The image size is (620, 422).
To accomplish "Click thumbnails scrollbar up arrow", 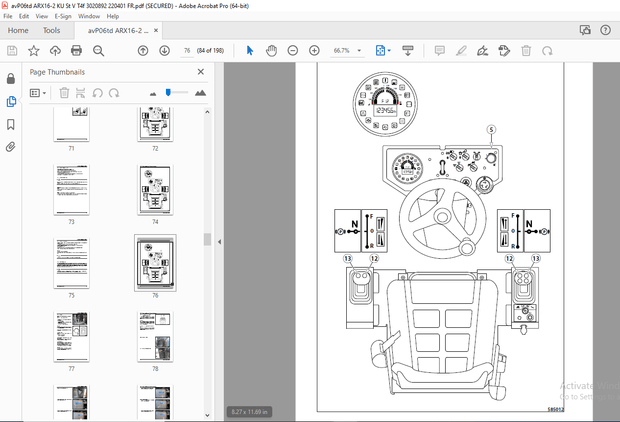I will 207,112.
